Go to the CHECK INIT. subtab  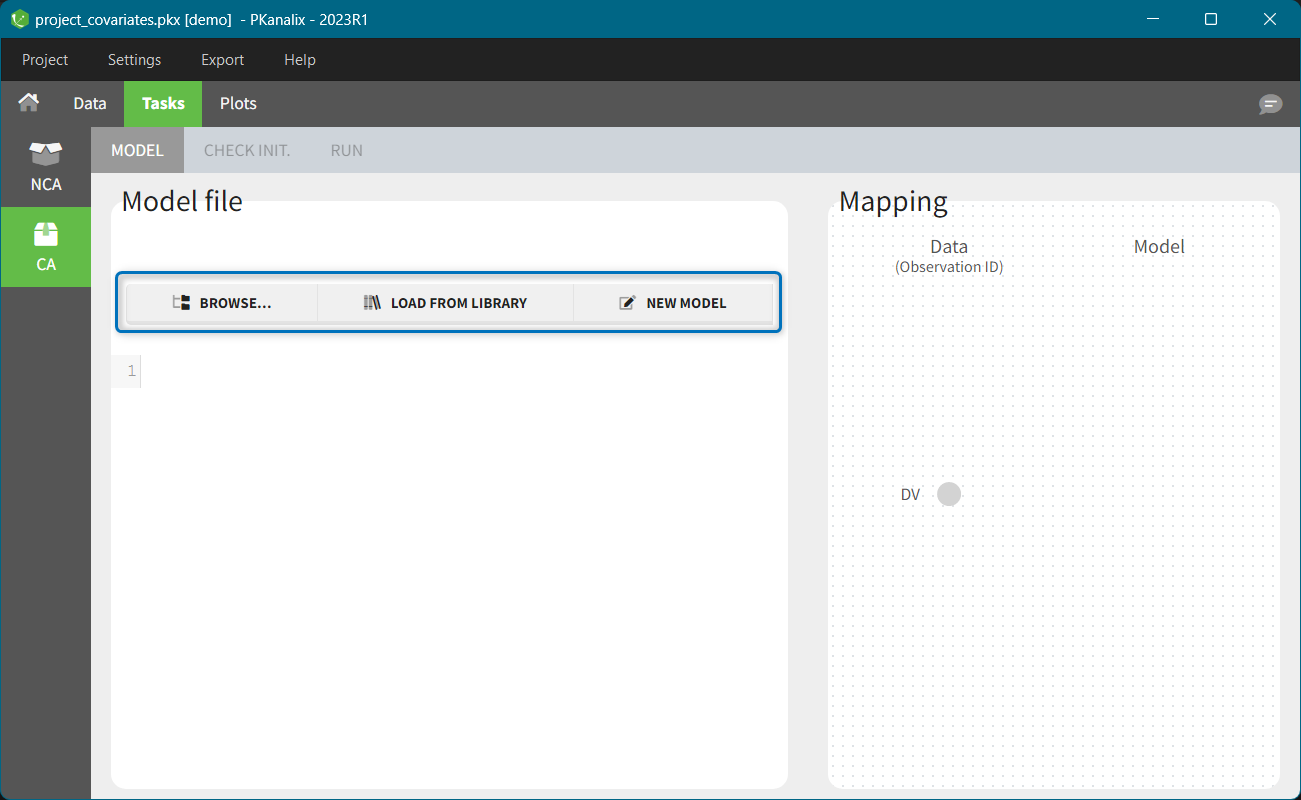[246, 151]
